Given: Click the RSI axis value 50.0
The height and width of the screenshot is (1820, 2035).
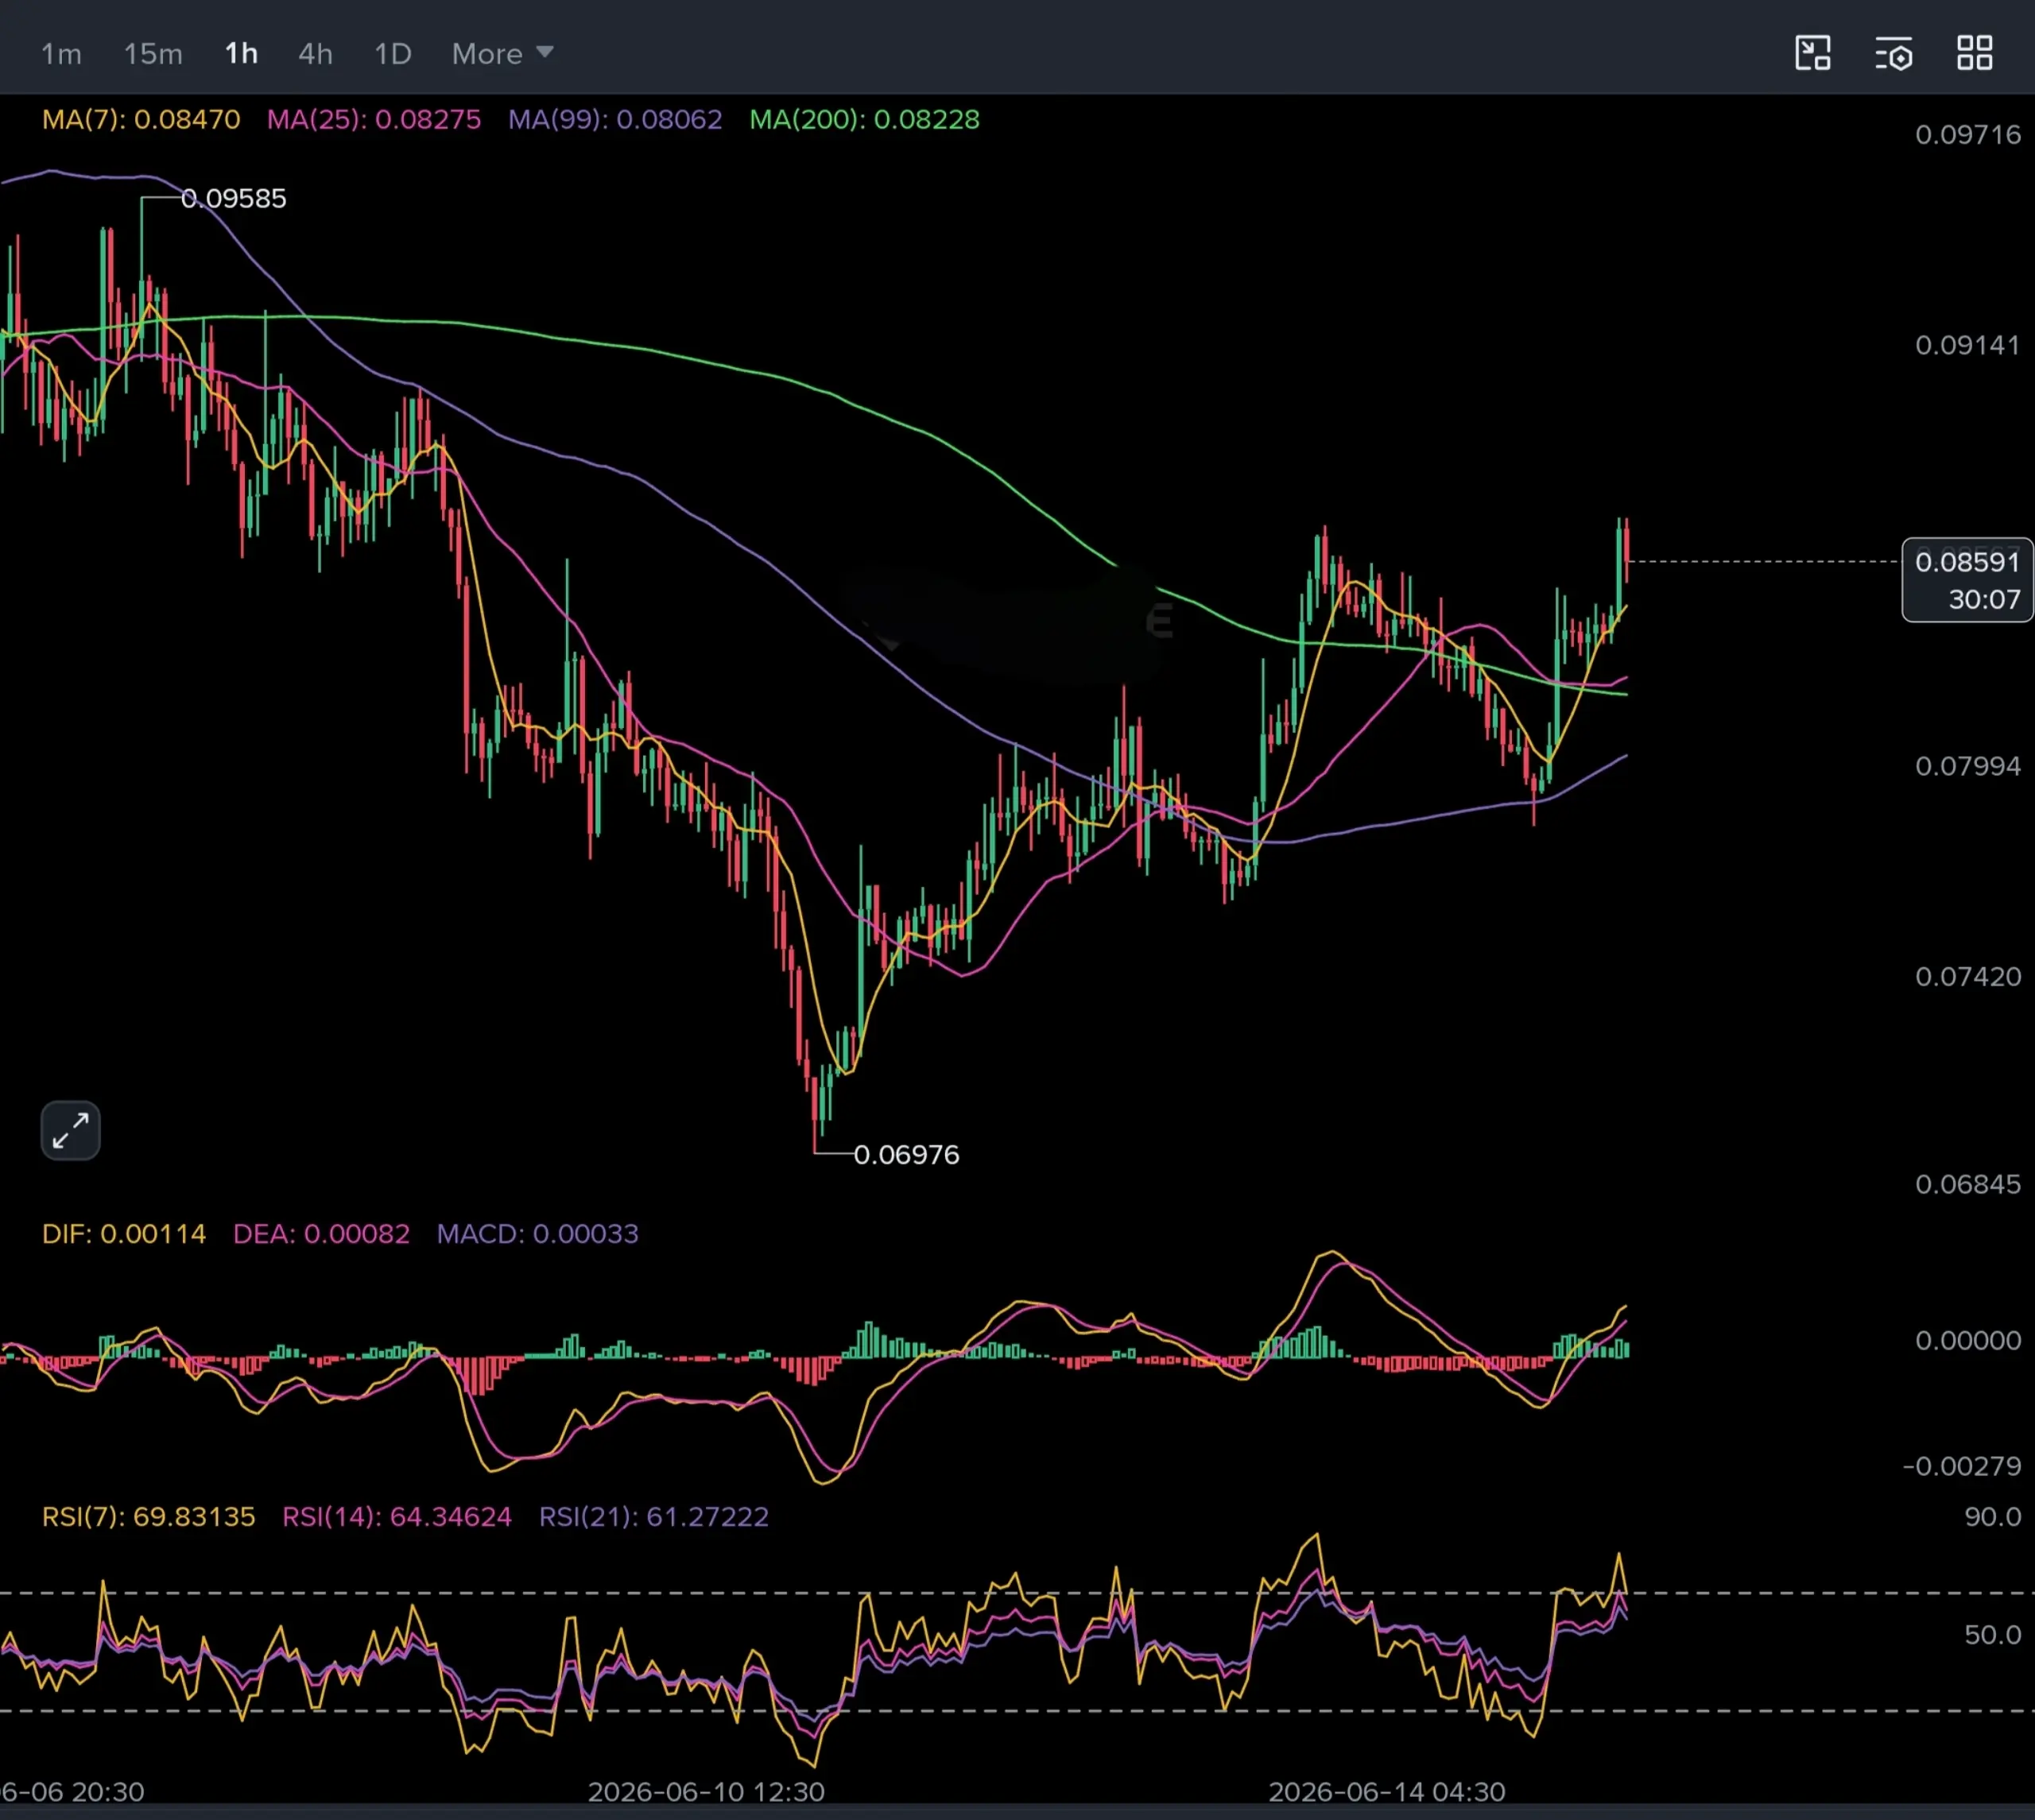Looking at the screenshot, I should (x=1992, y=1635).
